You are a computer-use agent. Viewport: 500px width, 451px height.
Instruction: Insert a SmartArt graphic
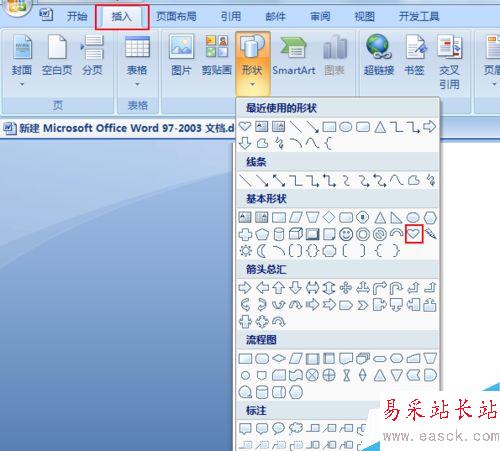(x=294, y=55)
